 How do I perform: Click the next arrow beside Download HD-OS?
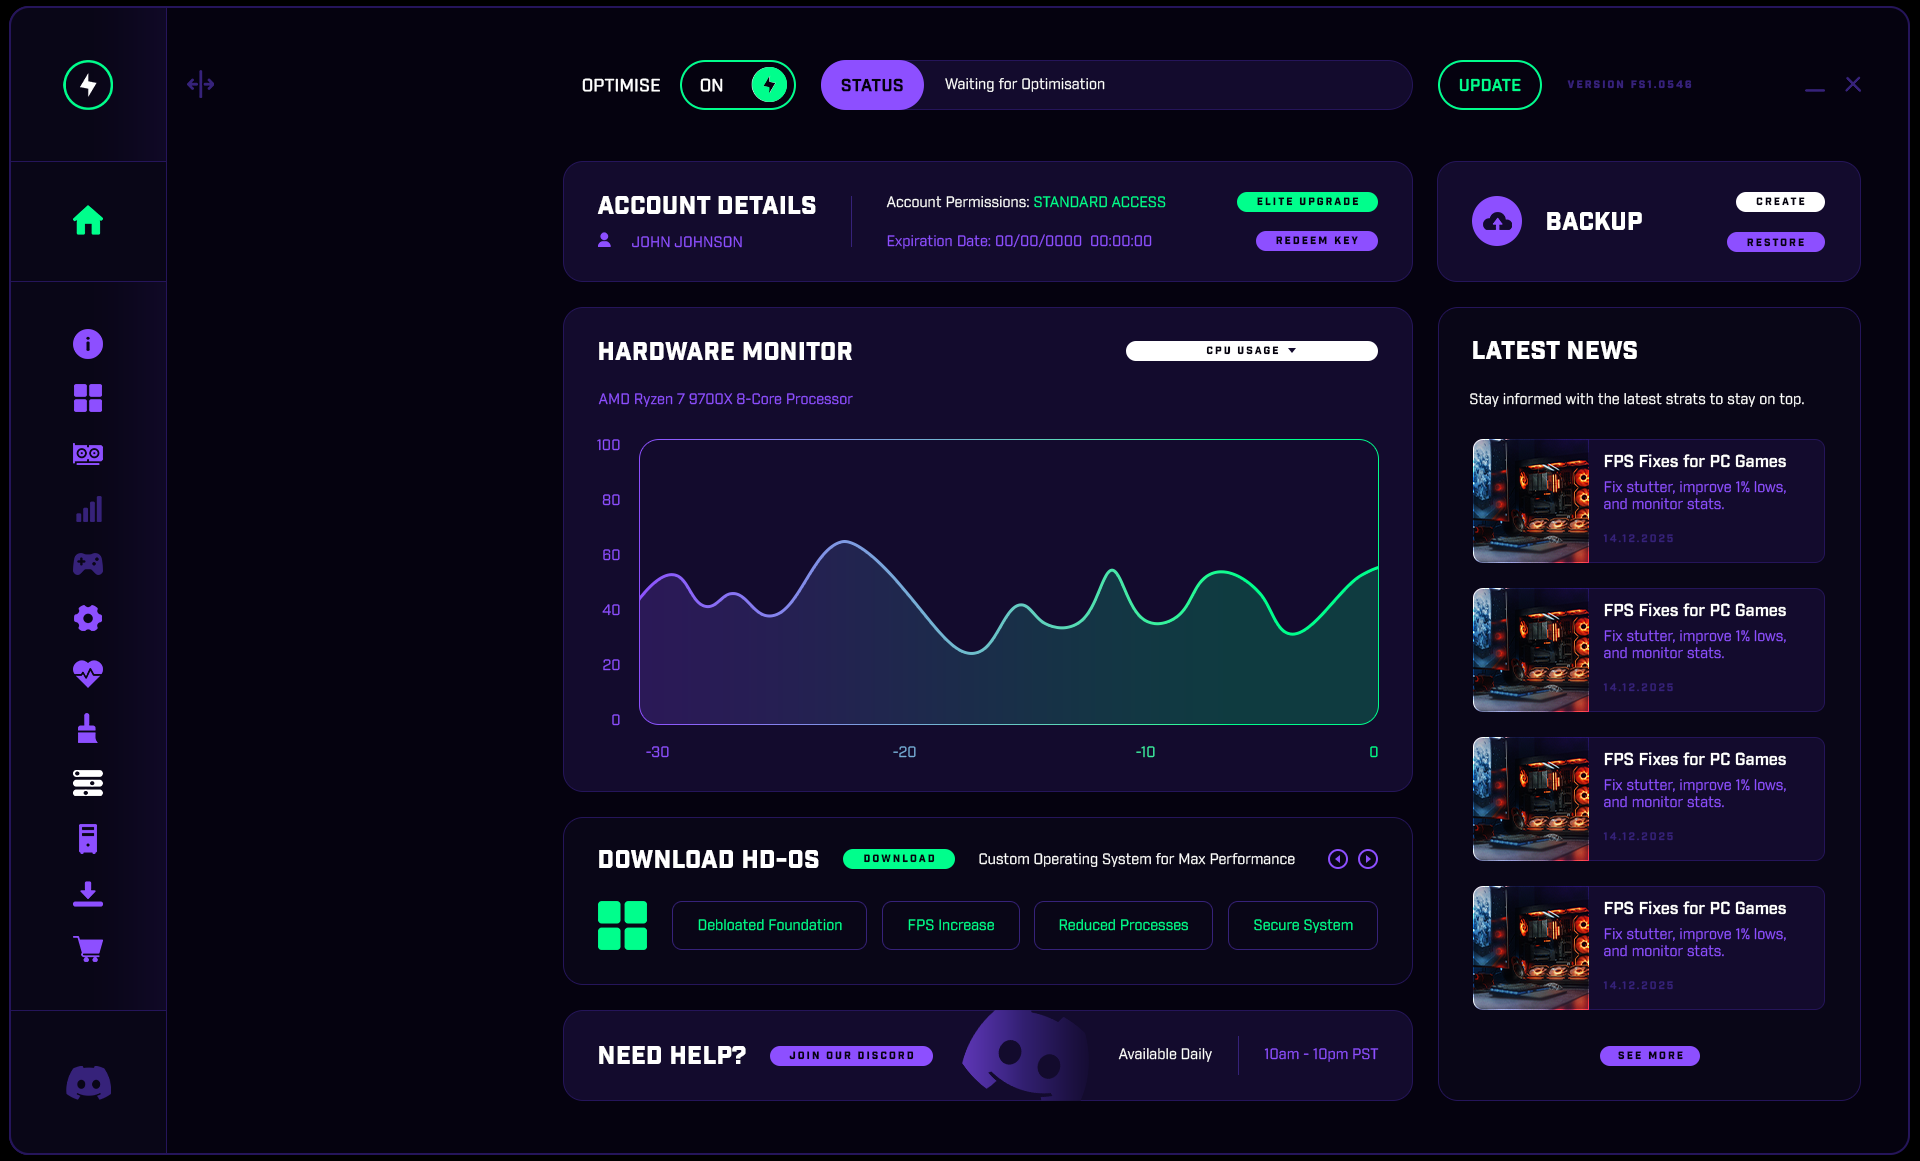(1369, 859)
